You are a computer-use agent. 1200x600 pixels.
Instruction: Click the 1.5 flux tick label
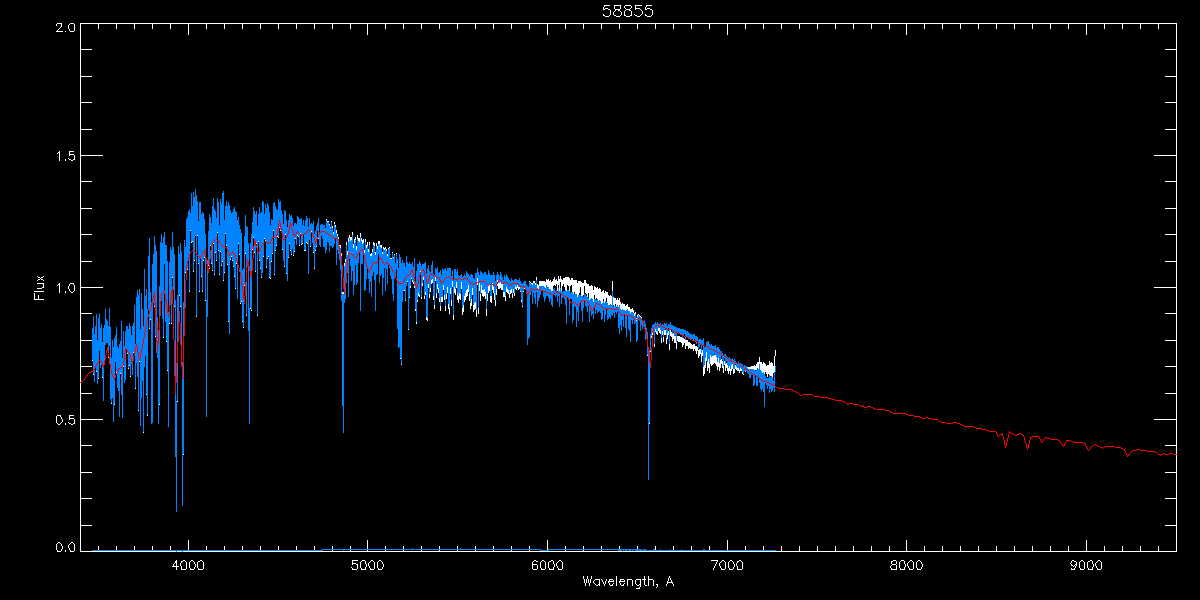(66, 156)
